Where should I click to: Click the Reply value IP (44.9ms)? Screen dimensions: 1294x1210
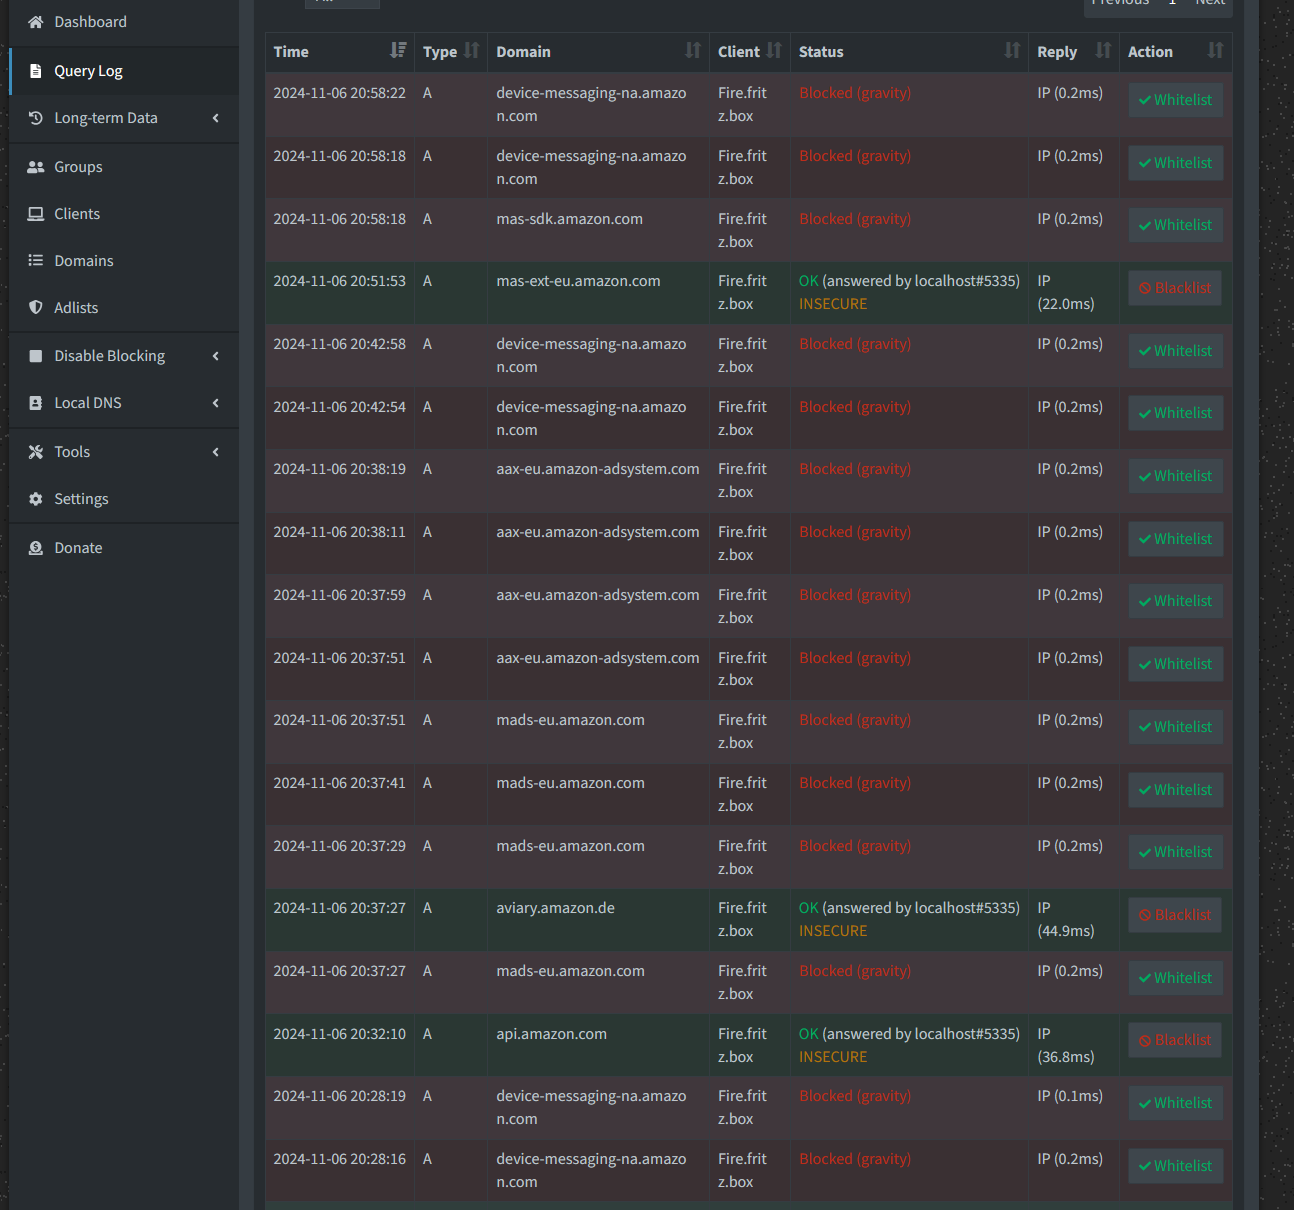tap(1066, 919)
